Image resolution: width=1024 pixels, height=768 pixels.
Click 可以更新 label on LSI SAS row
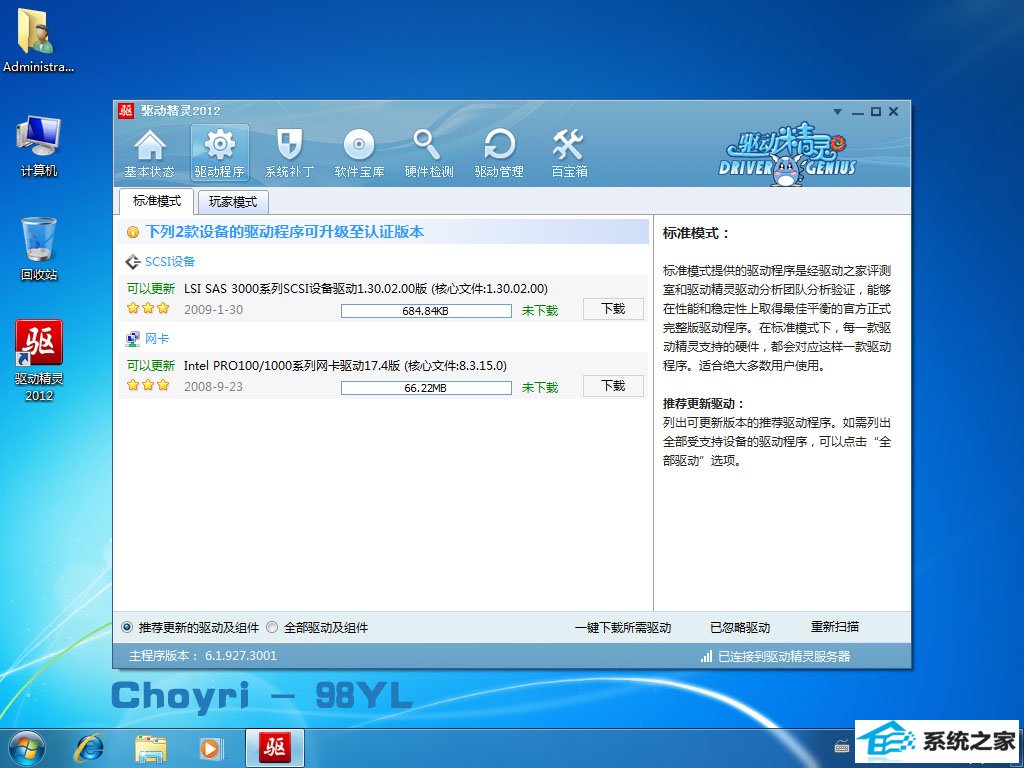[x=151, y=289]
